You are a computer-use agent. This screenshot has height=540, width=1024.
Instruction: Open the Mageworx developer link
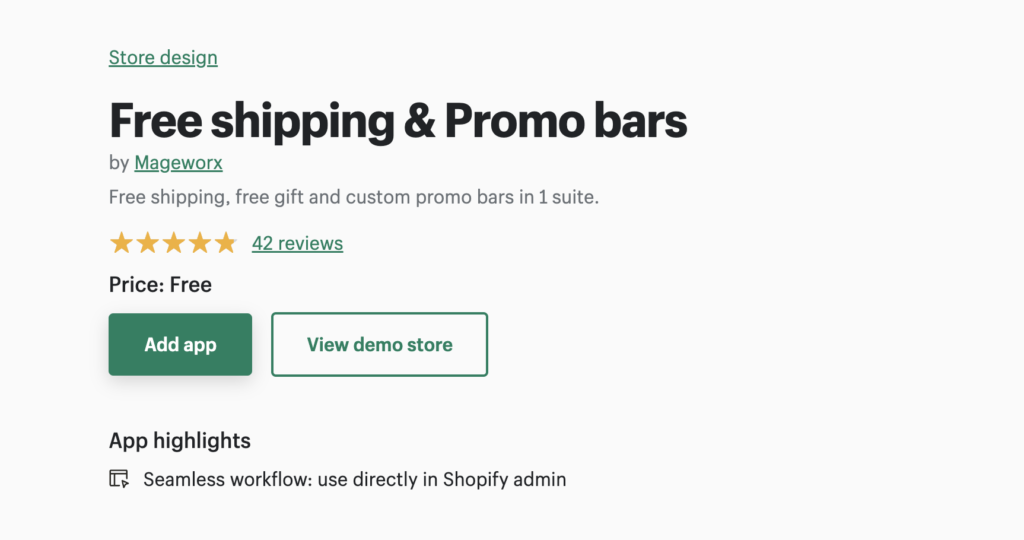click(178, 163)
